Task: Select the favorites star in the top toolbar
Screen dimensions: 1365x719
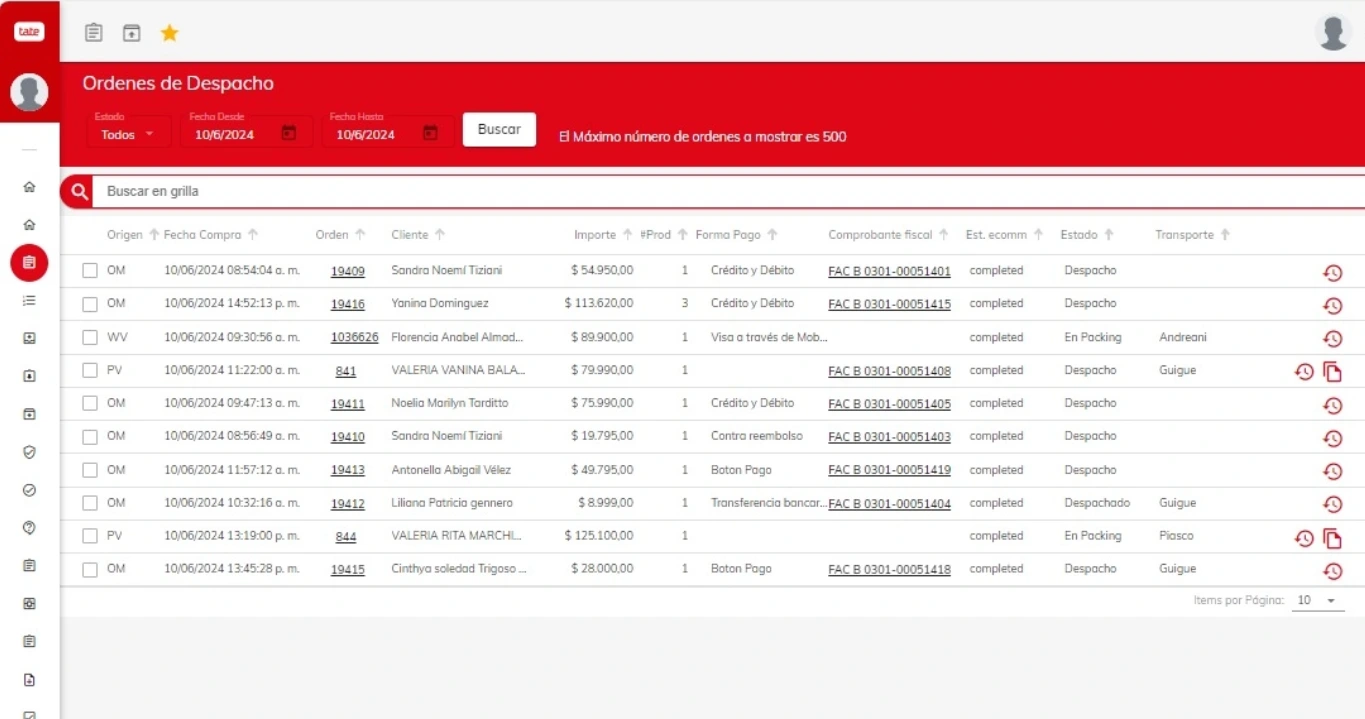Action: [x=170, y=32]
